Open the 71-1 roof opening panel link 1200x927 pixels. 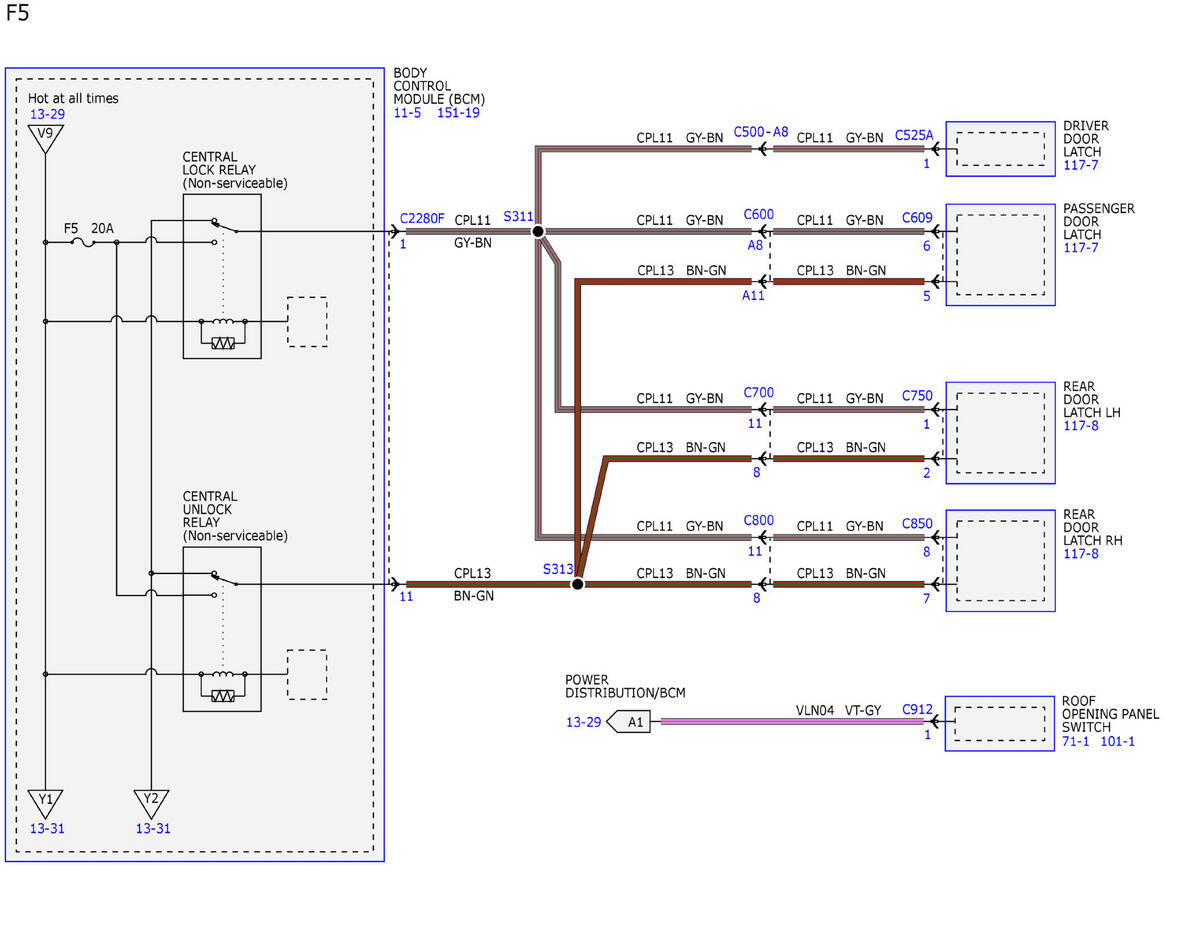click(x=1076, y=741)
